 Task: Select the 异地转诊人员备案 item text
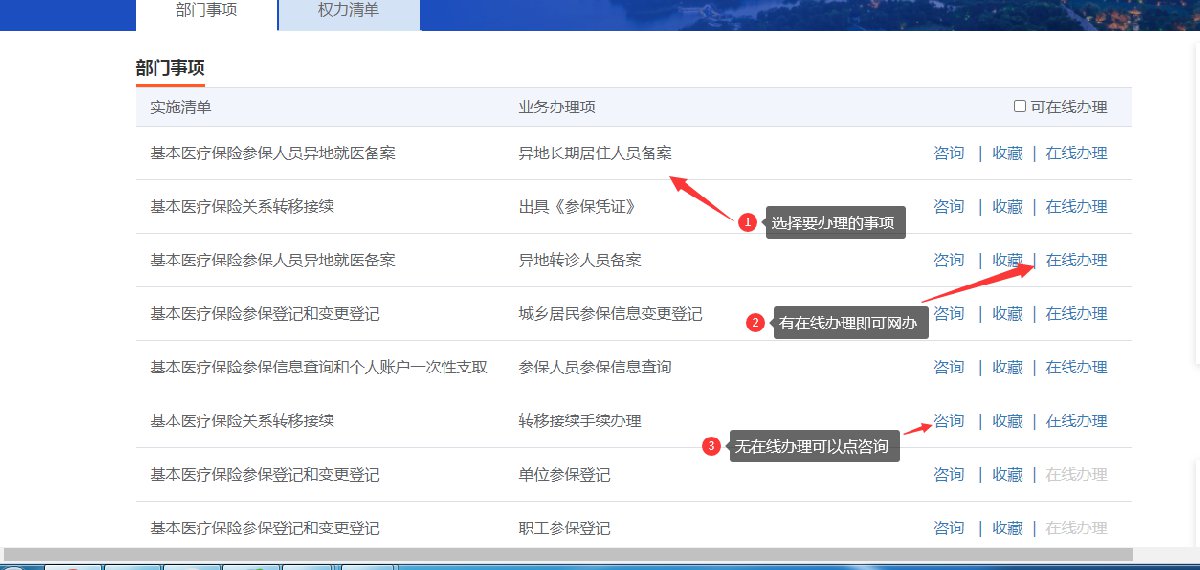click(580, 260)
